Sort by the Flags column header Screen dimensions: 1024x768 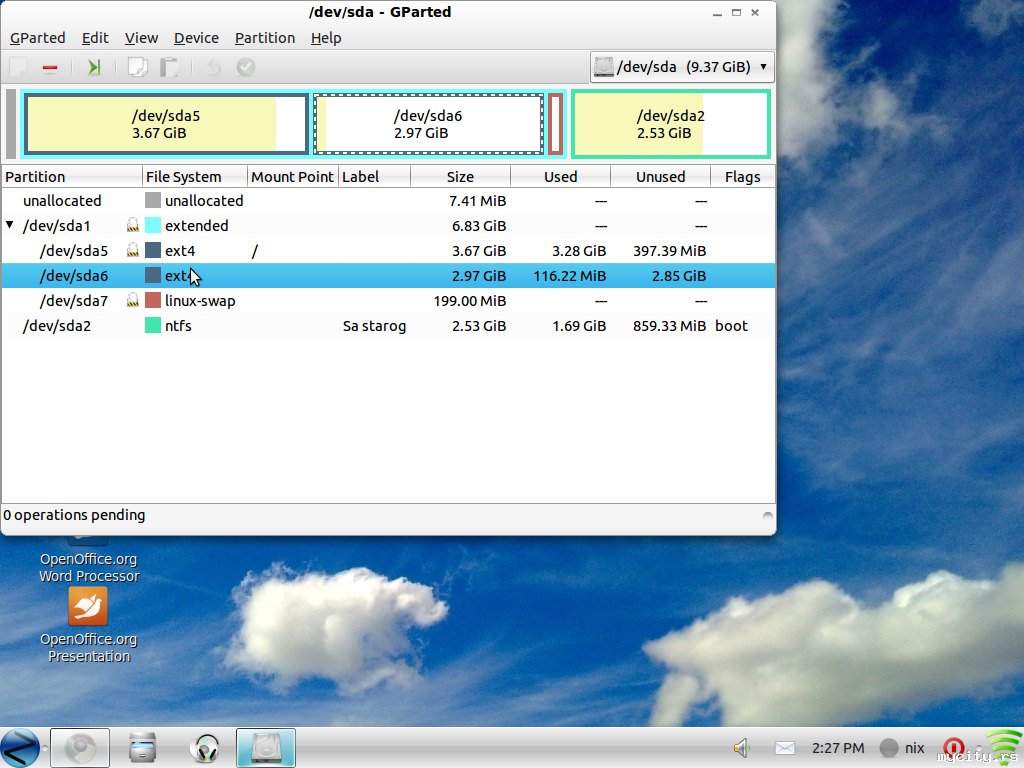click(743, 176)
